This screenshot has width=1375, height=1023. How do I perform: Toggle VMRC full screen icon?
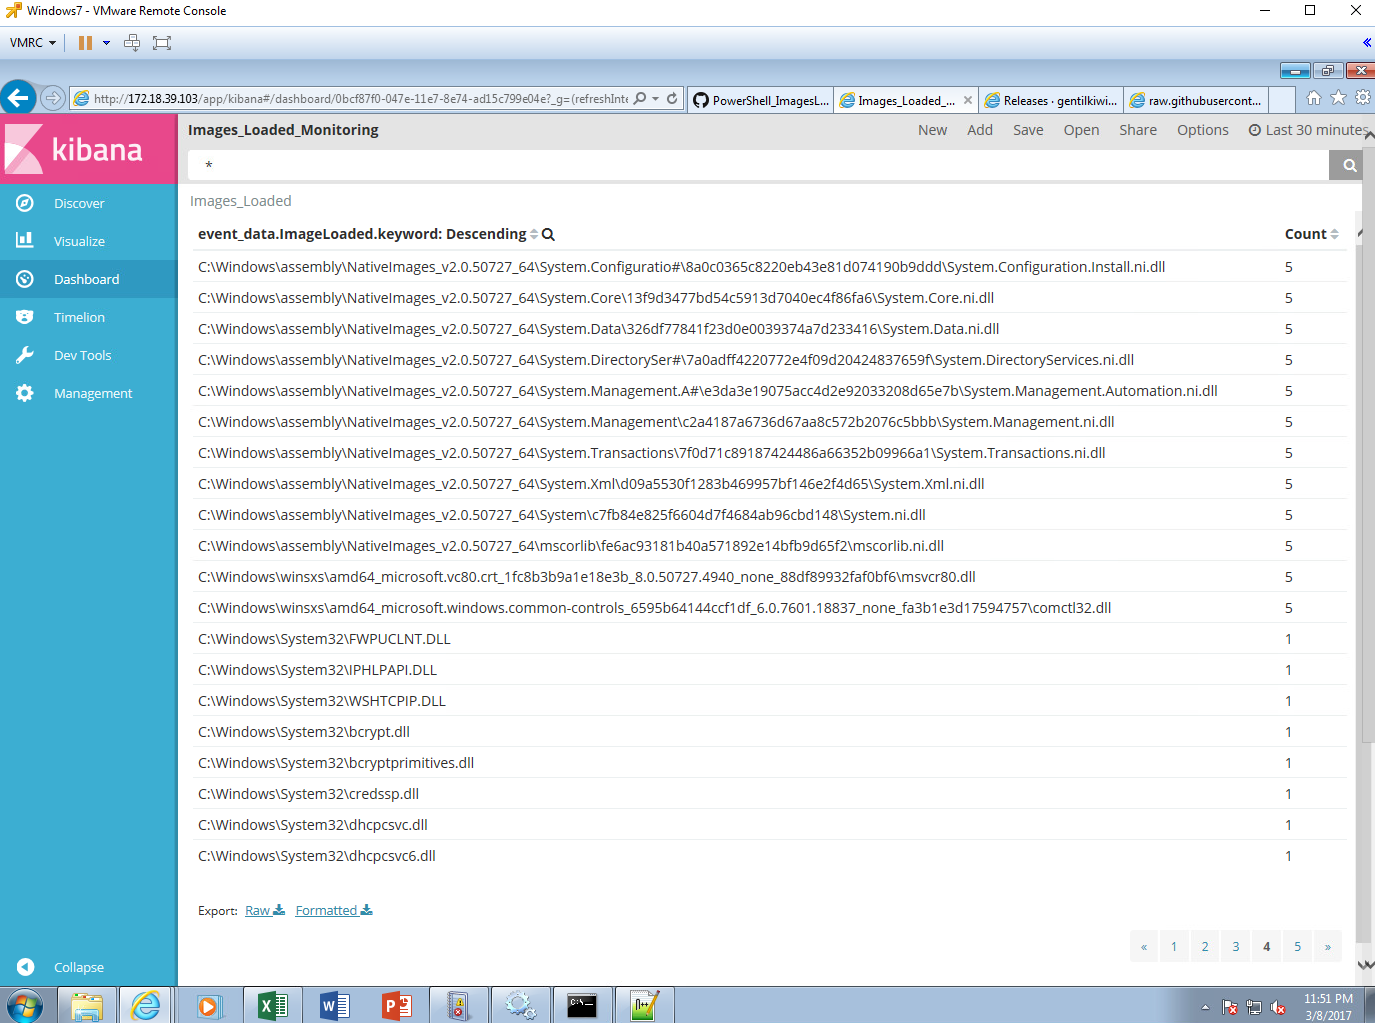[x=162, y=43]
